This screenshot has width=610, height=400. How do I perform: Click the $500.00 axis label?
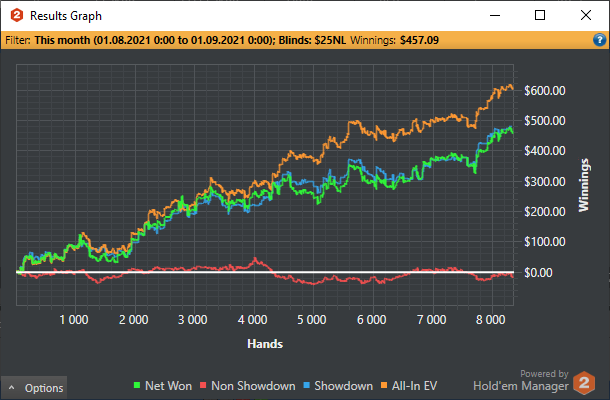tap(545, 121)
